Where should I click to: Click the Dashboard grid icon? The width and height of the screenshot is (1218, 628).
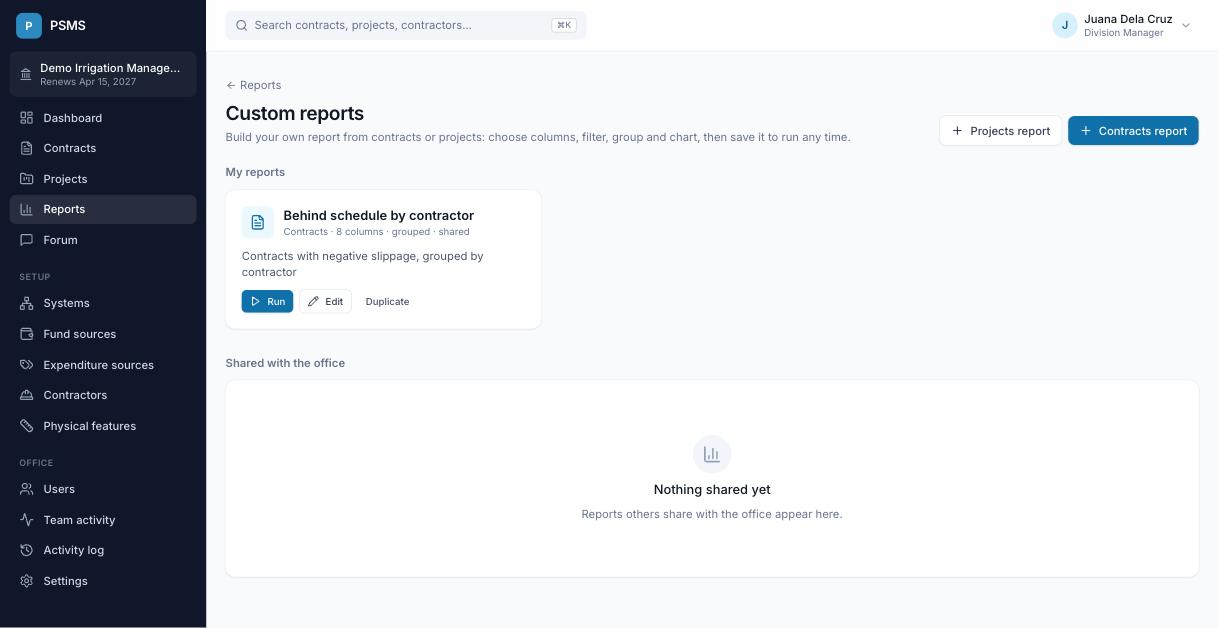pyautogui.click(x=27, y=118)
